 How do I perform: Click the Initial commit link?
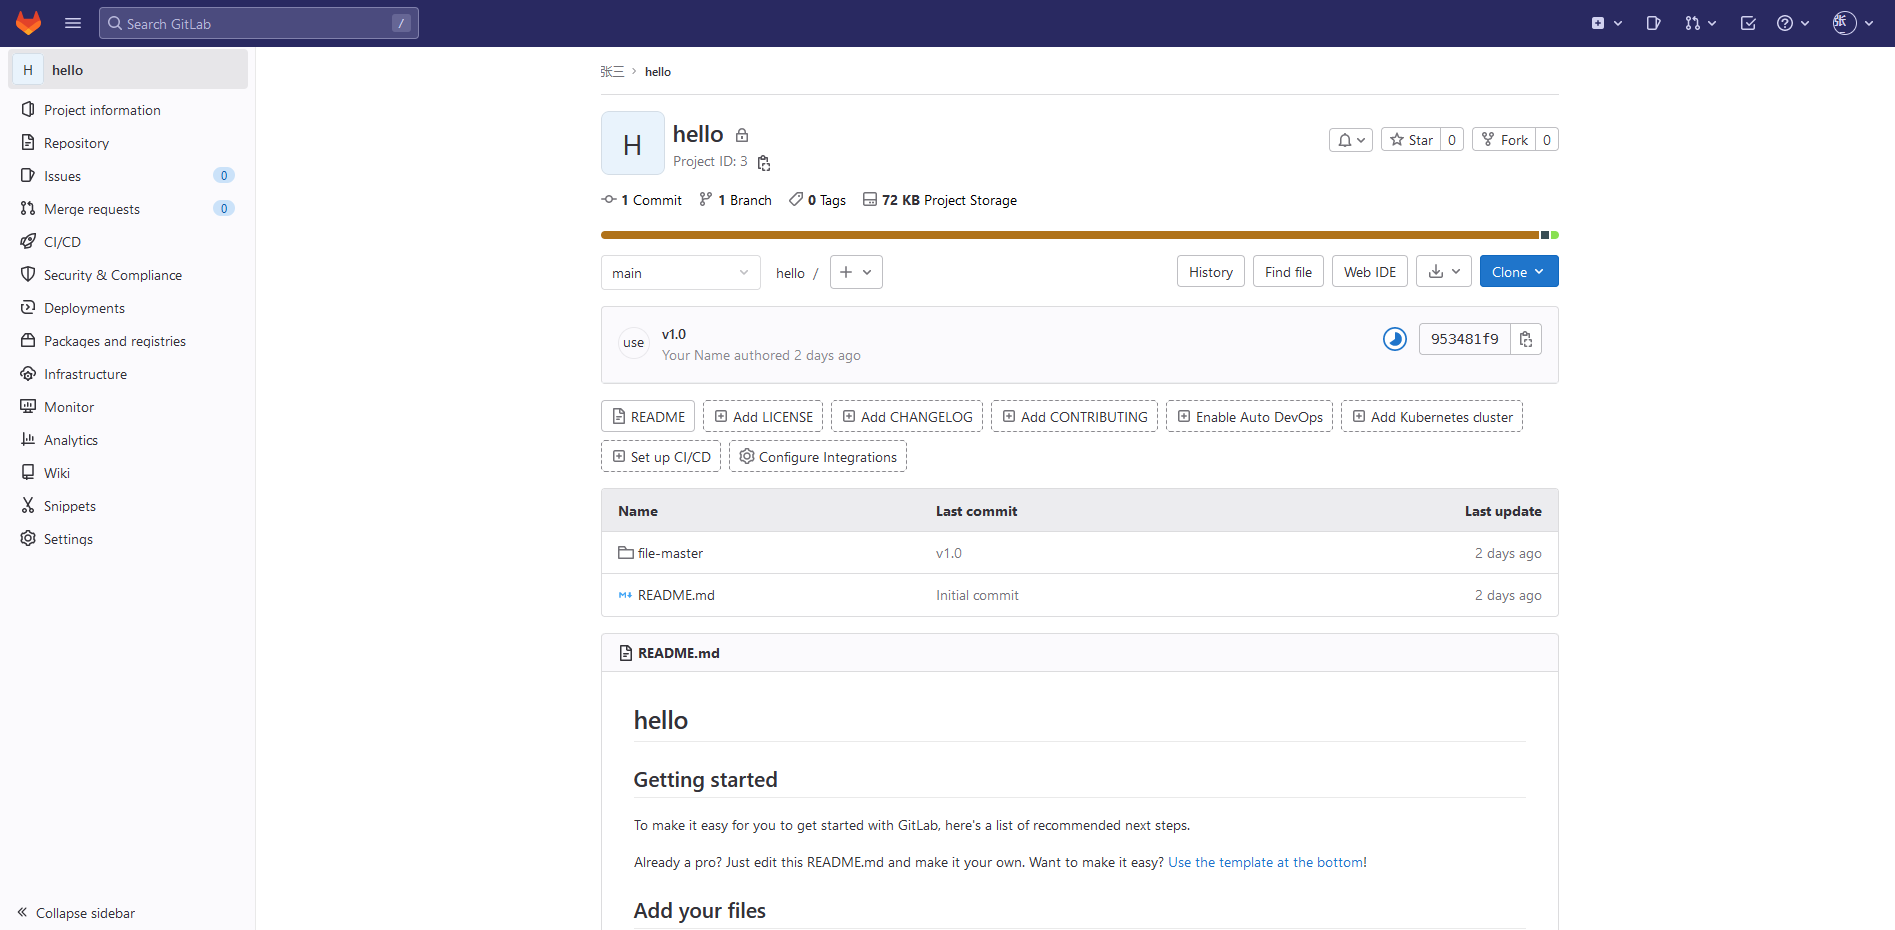point(977,595)
